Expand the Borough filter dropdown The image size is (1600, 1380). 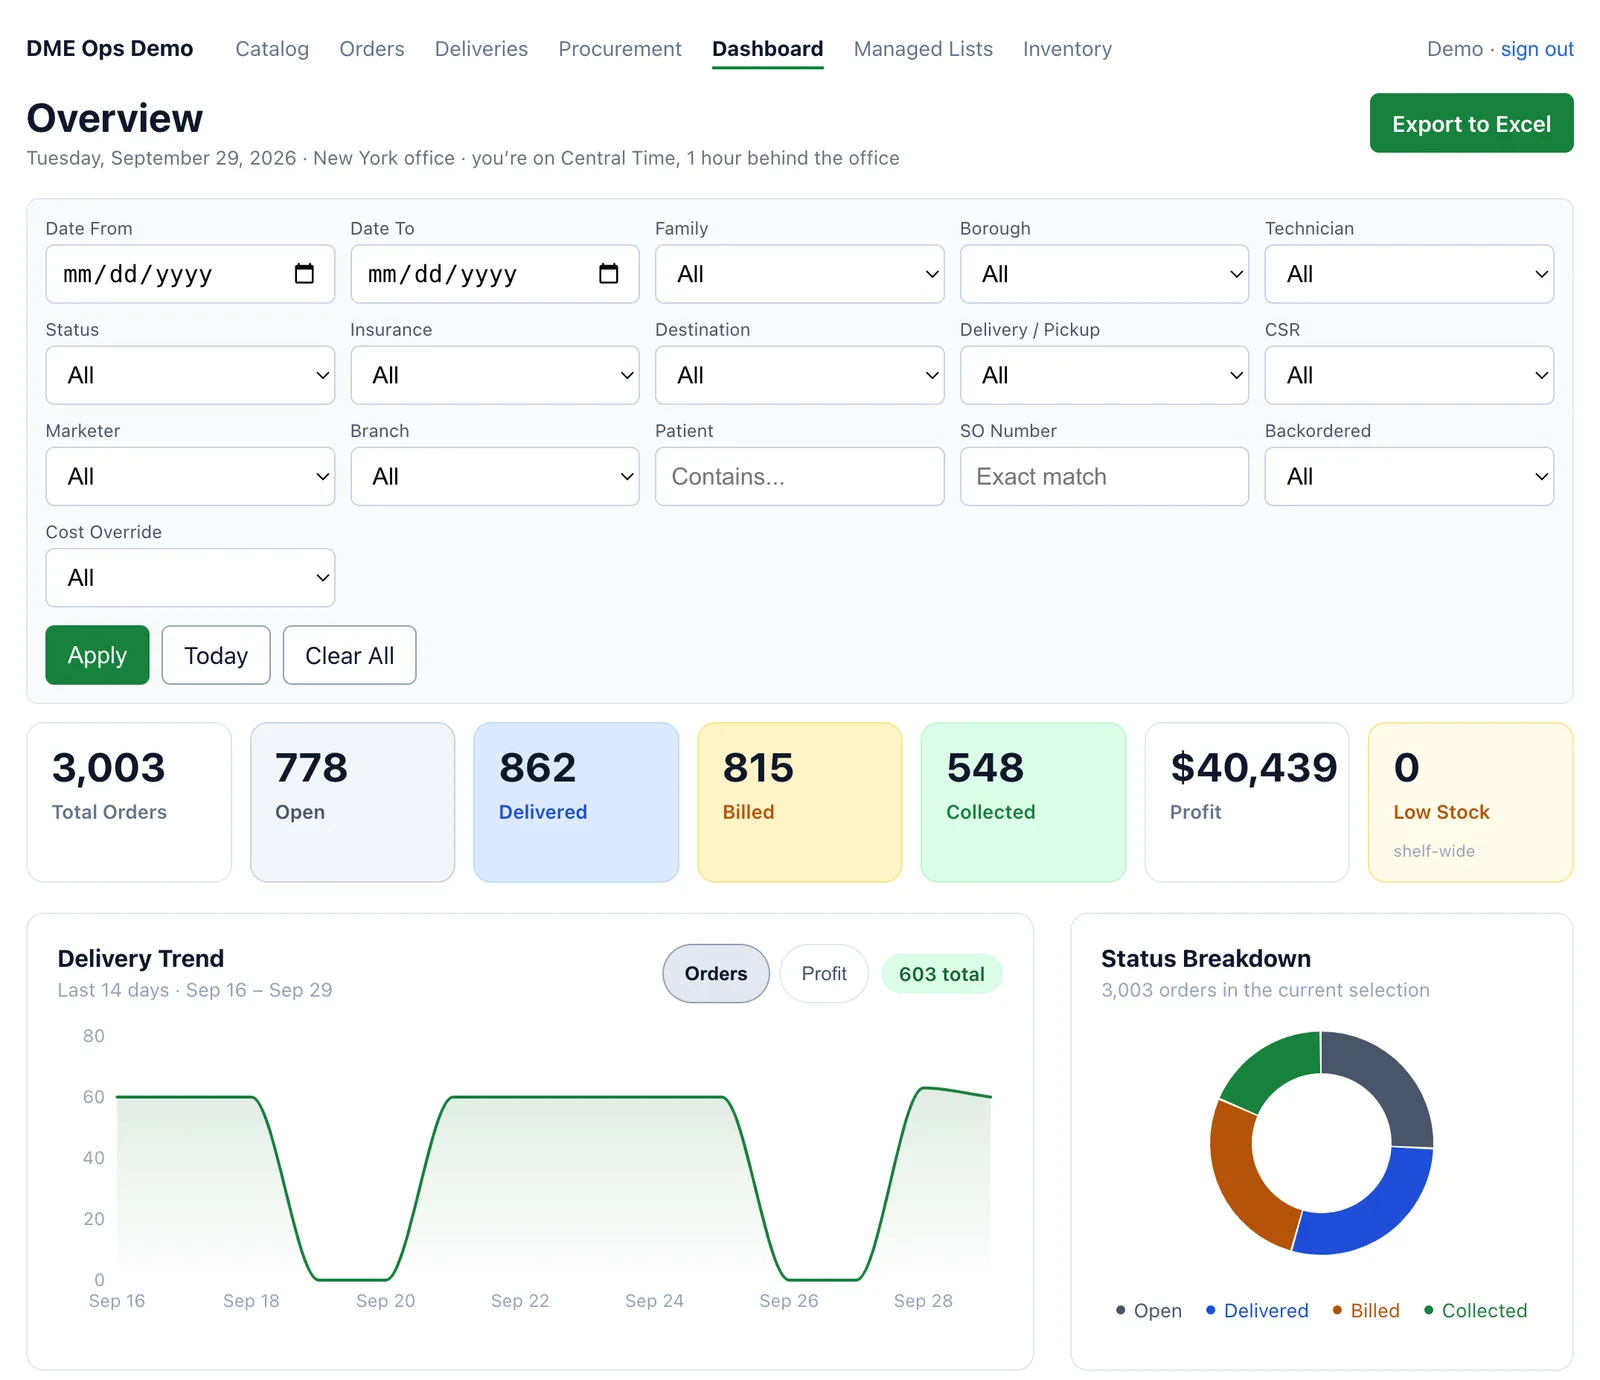point(1104,274)
